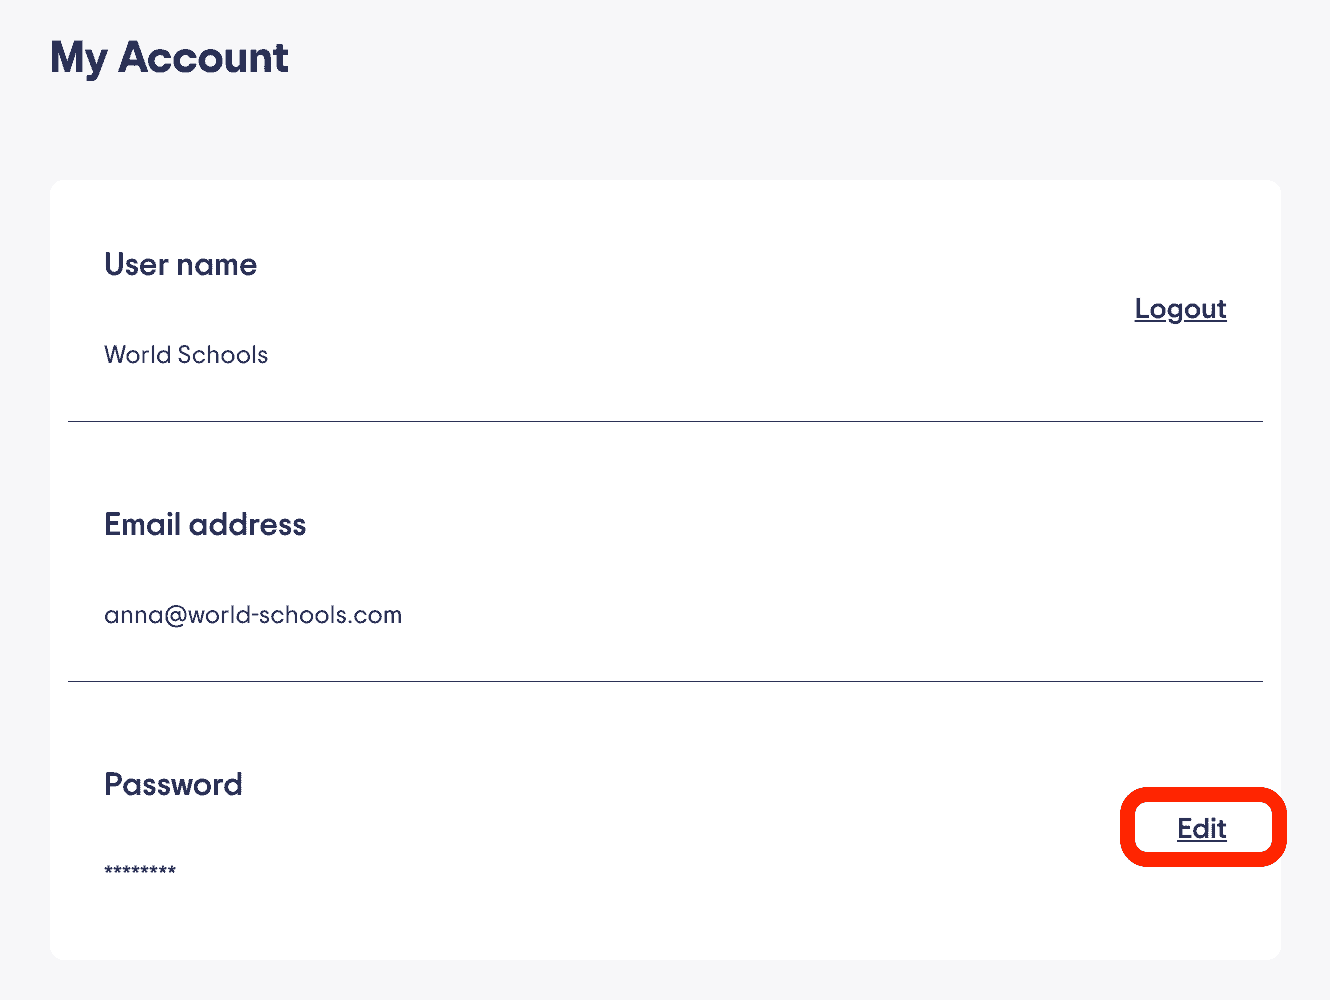Click the divider line below User name section
This screenshot has width=1330, height=1000.
(665, 422)
